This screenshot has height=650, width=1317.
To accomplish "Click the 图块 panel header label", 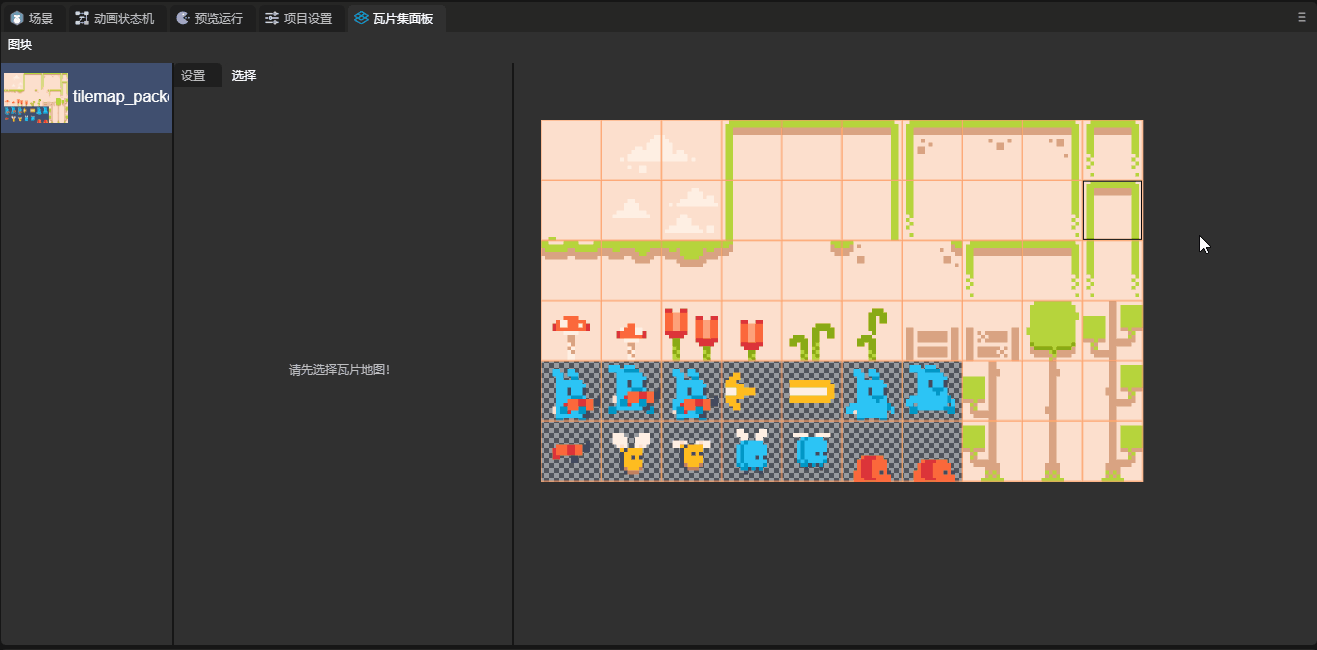I will tap(20, 45).
